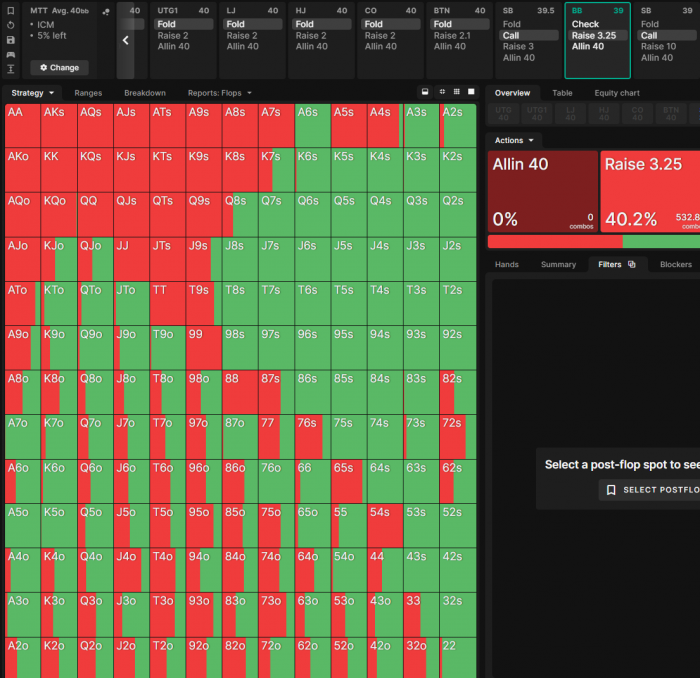Click the back chevron arrow before UTG1
This screenshot has height=678, width=700.
(125, 41)
